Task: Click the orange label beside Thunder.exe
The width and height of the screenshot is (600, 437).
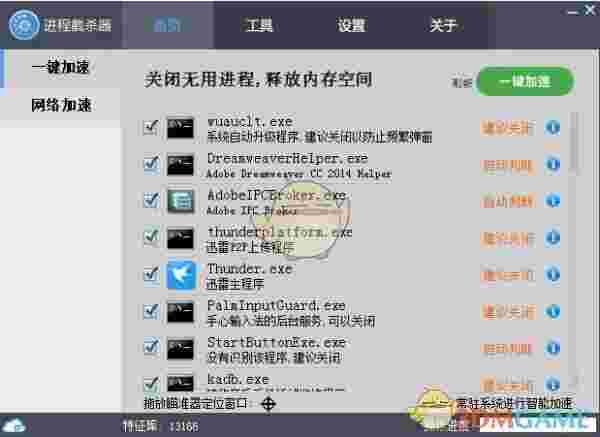Action: (x=507, y=275)
